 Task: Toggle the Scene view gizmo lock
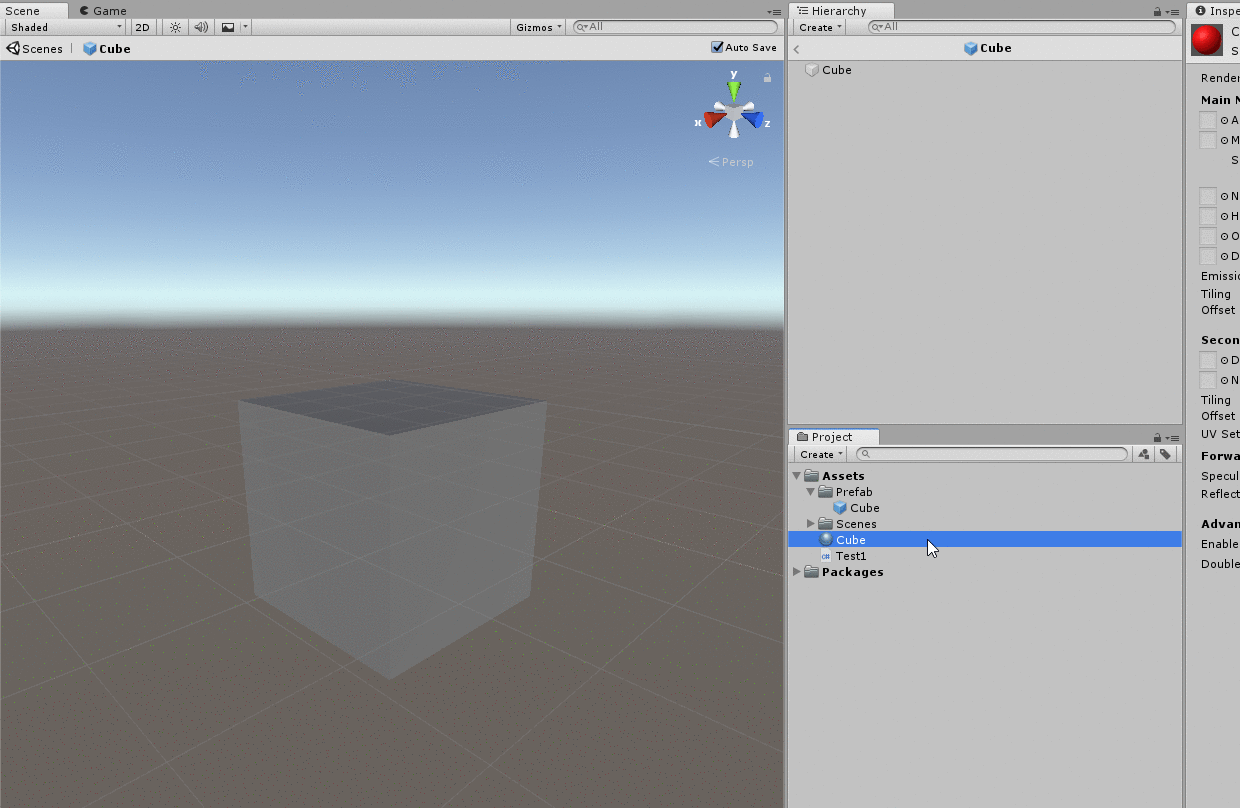tap(768, 78)
